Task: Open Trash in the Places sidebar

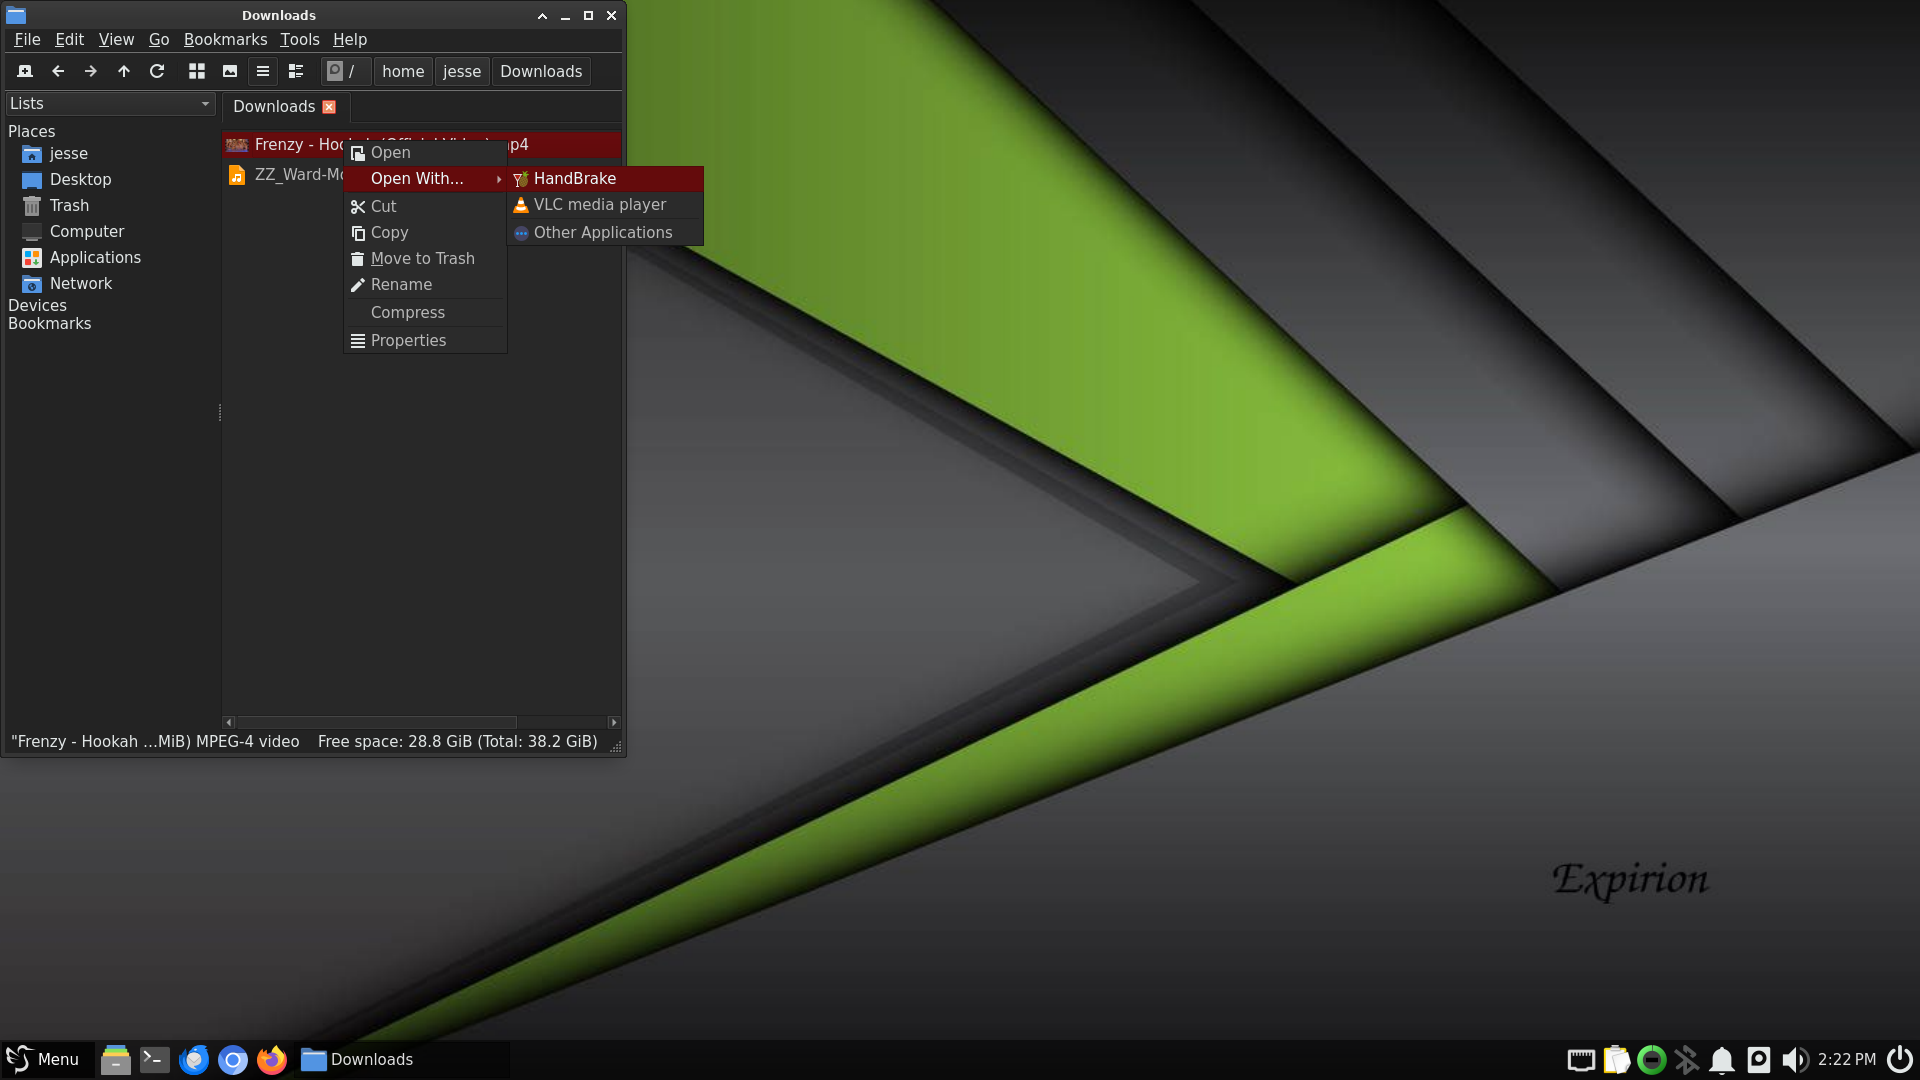Action: (69, 205)
